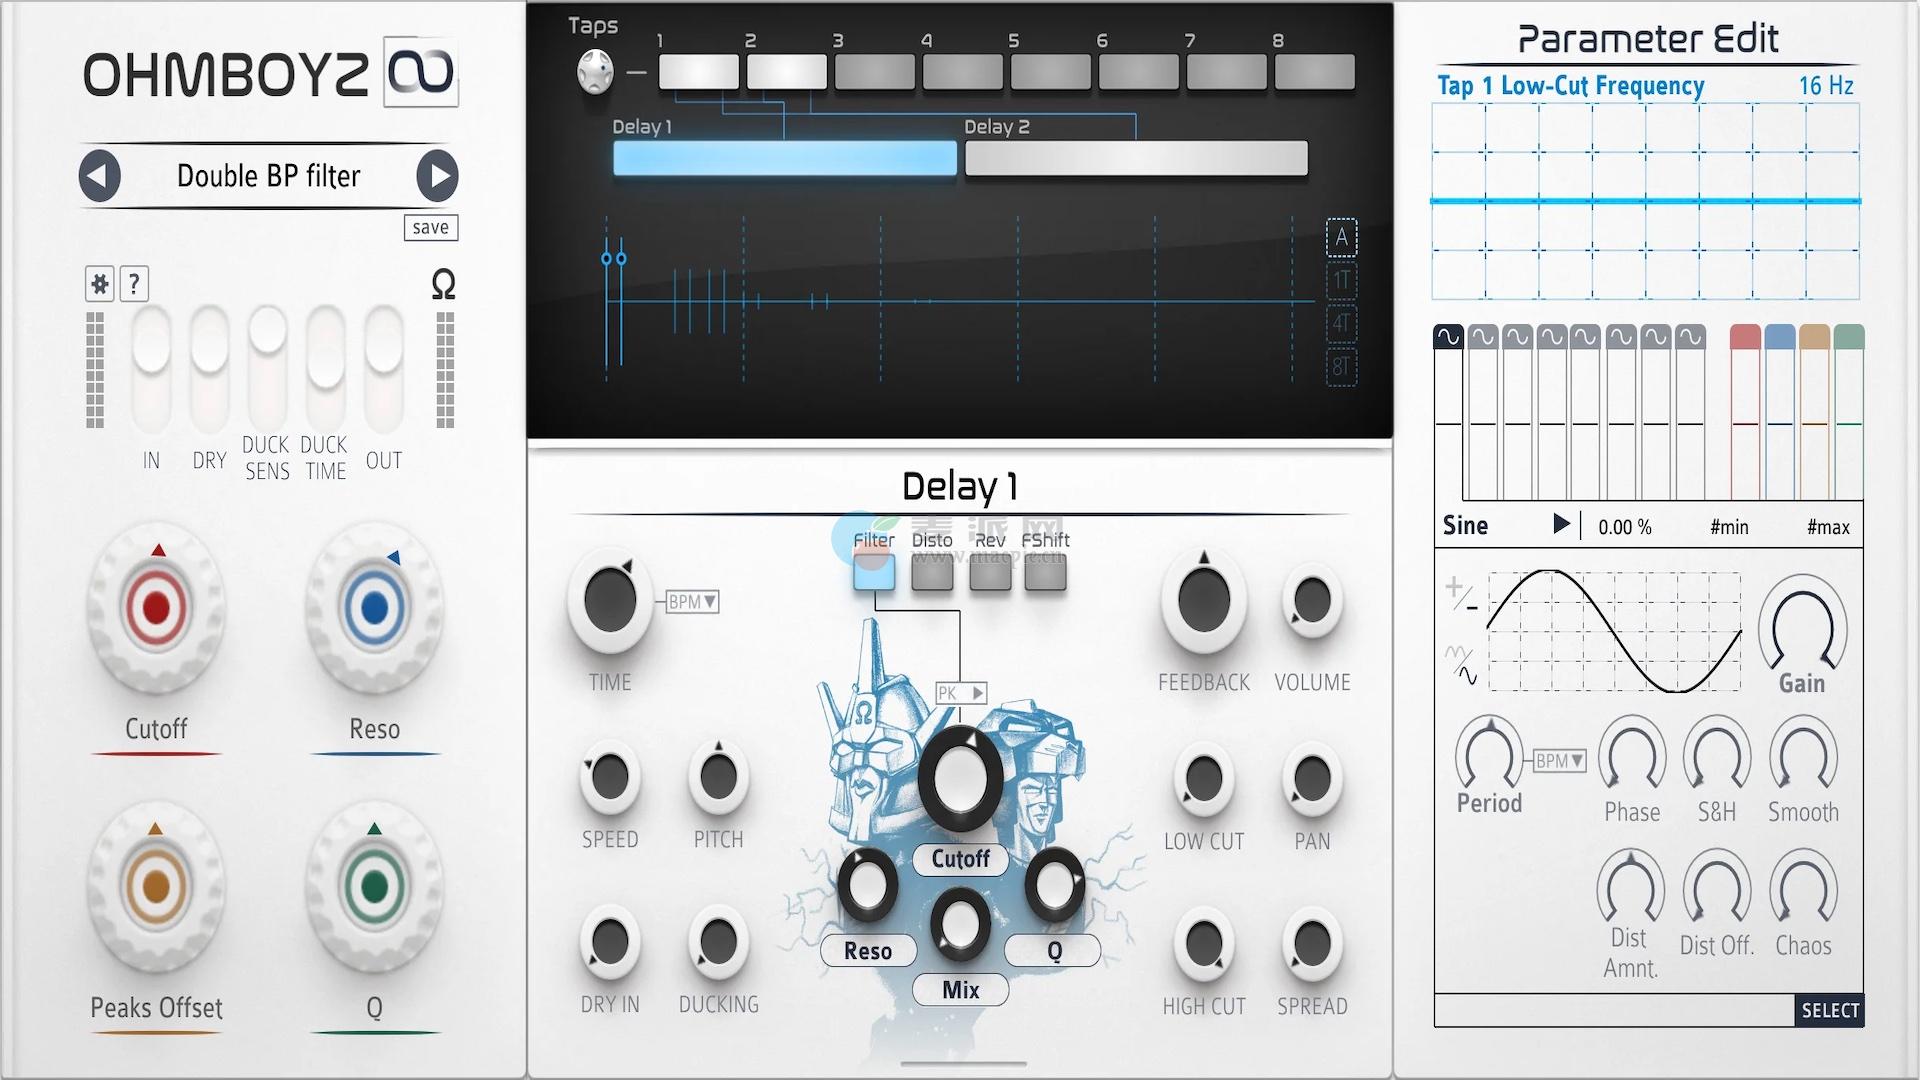
Task: Click the Omega symbol icon
Action: pyautogui.click(x=443, y=285)
